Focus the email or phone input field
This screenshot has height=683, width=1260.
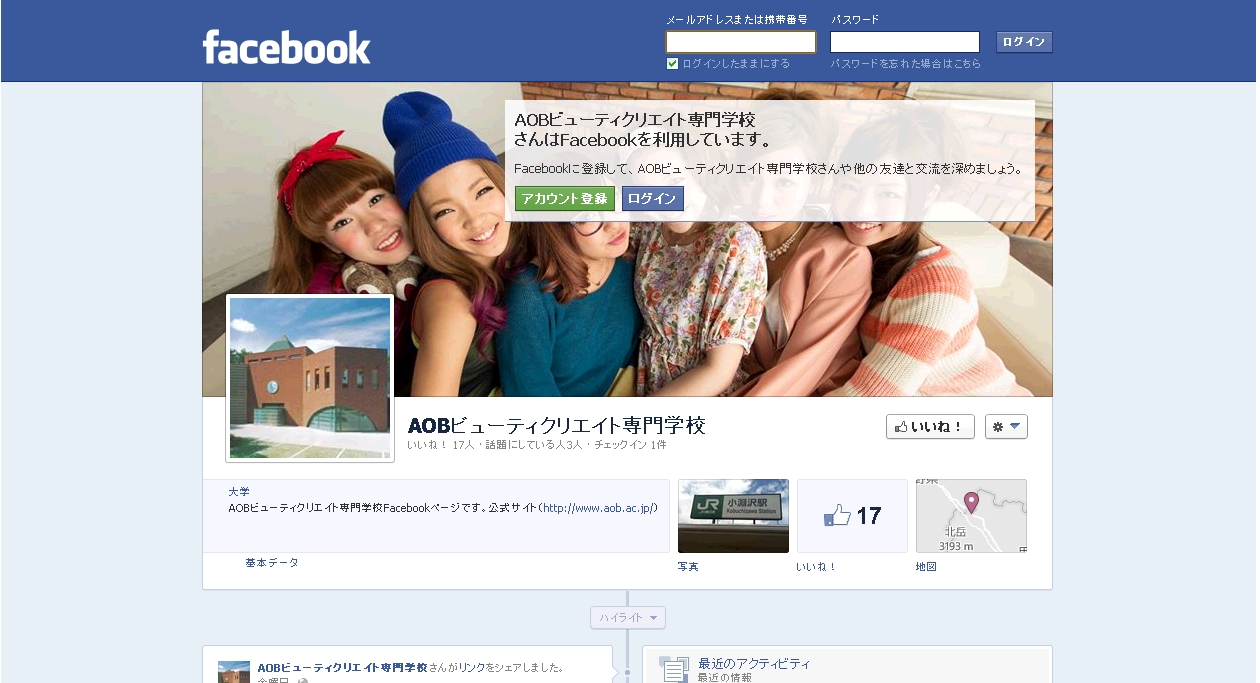pos(741,42)
